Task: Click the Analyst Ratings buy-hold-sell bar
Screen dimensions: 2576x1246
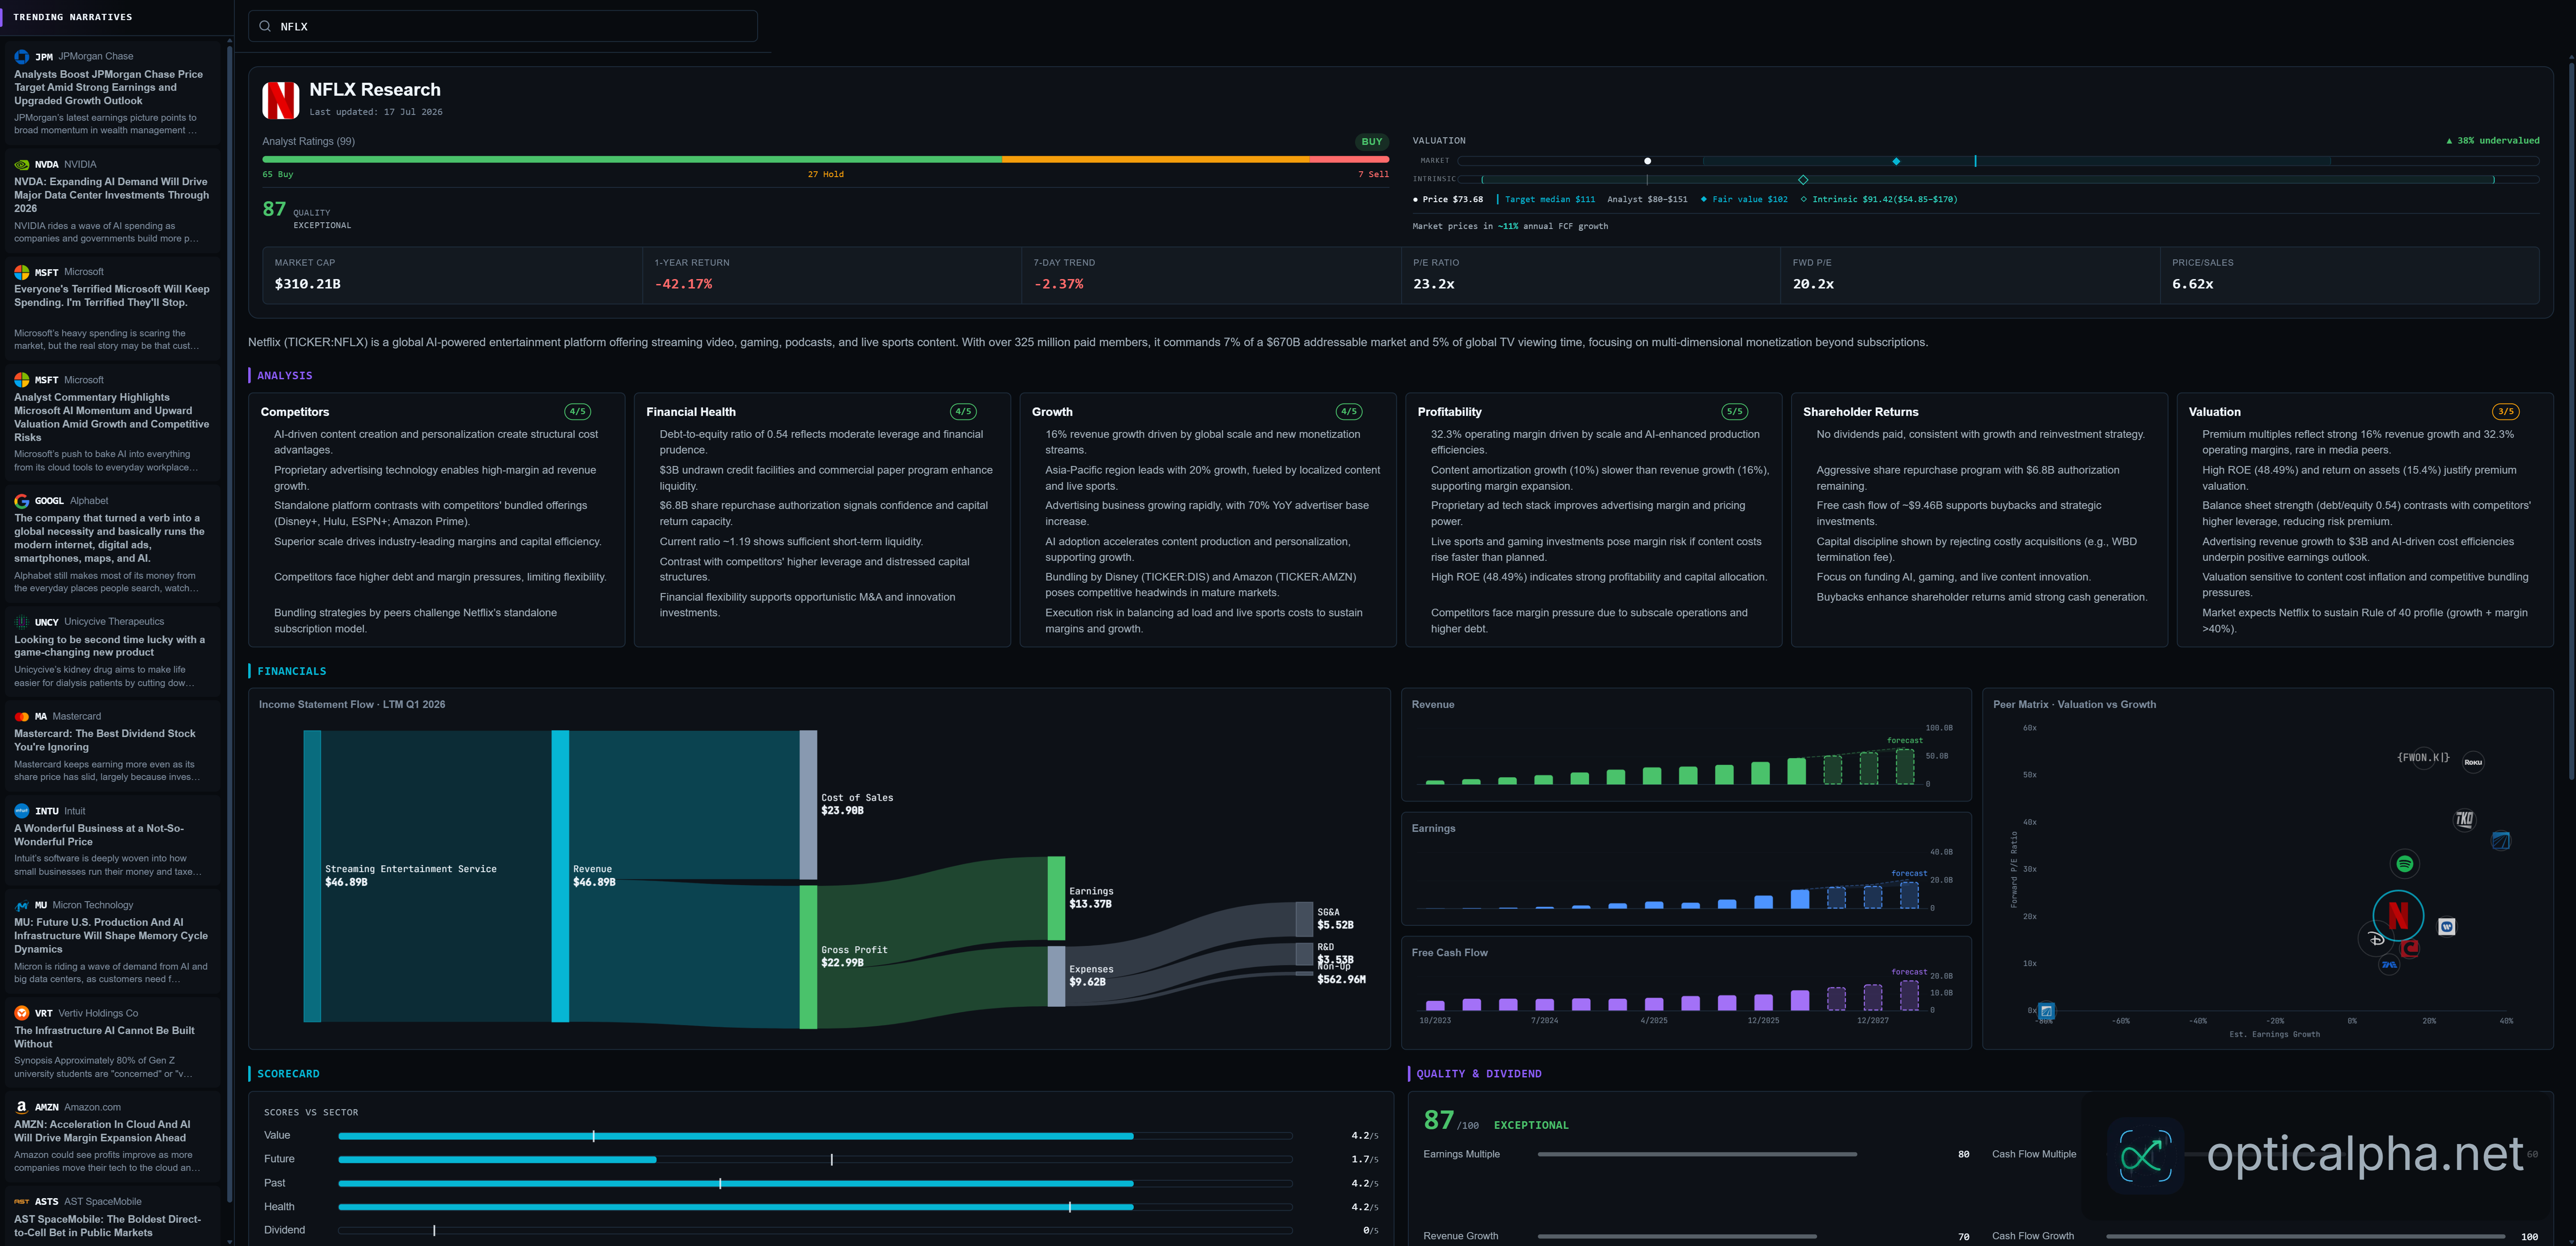Action: click(x=825, y=159)
